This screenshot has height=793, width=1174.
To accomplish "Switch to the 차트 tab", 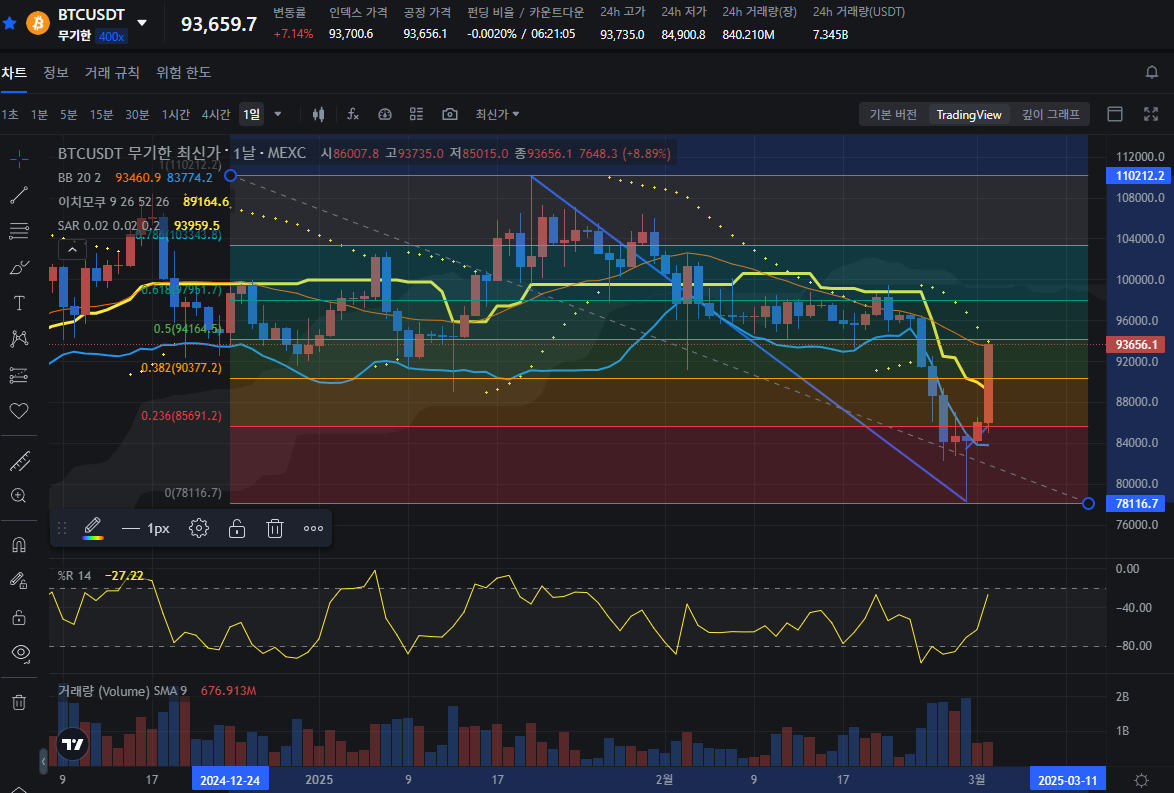I will pyautogui.click(x=13, y=73).
